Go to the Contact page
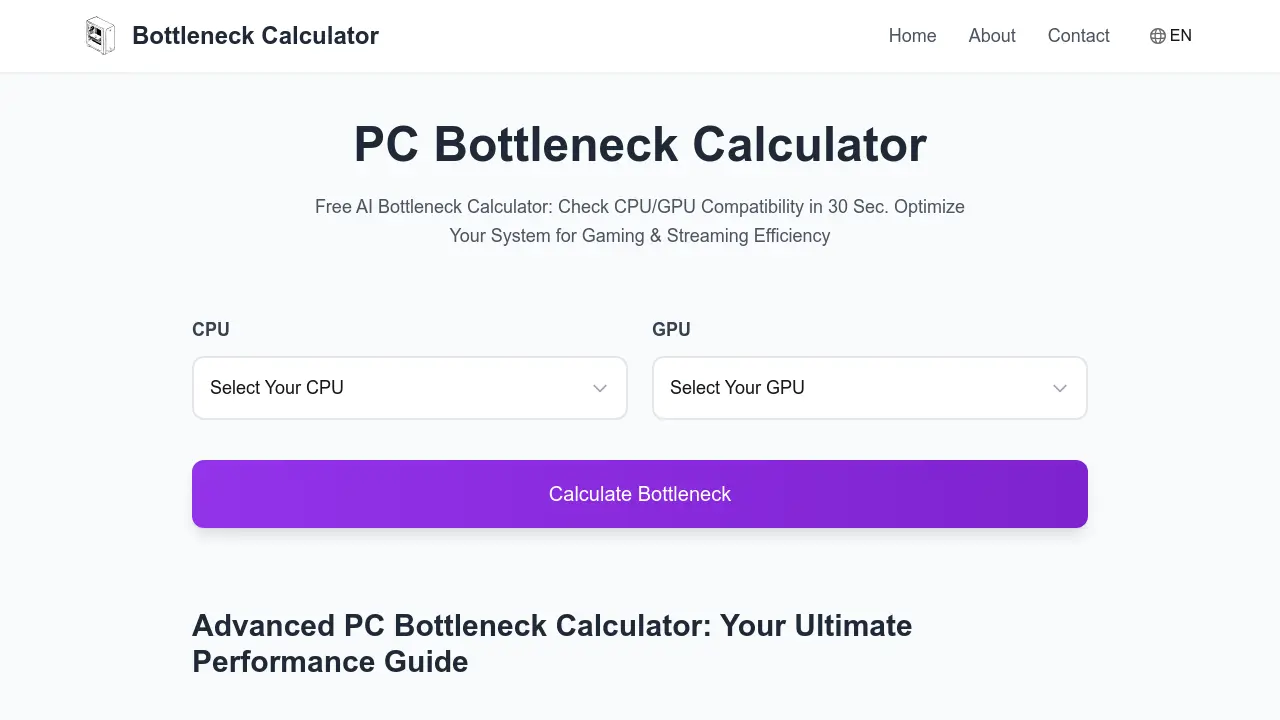Viewport: 1280px width, 720px height. point(1078,36)
